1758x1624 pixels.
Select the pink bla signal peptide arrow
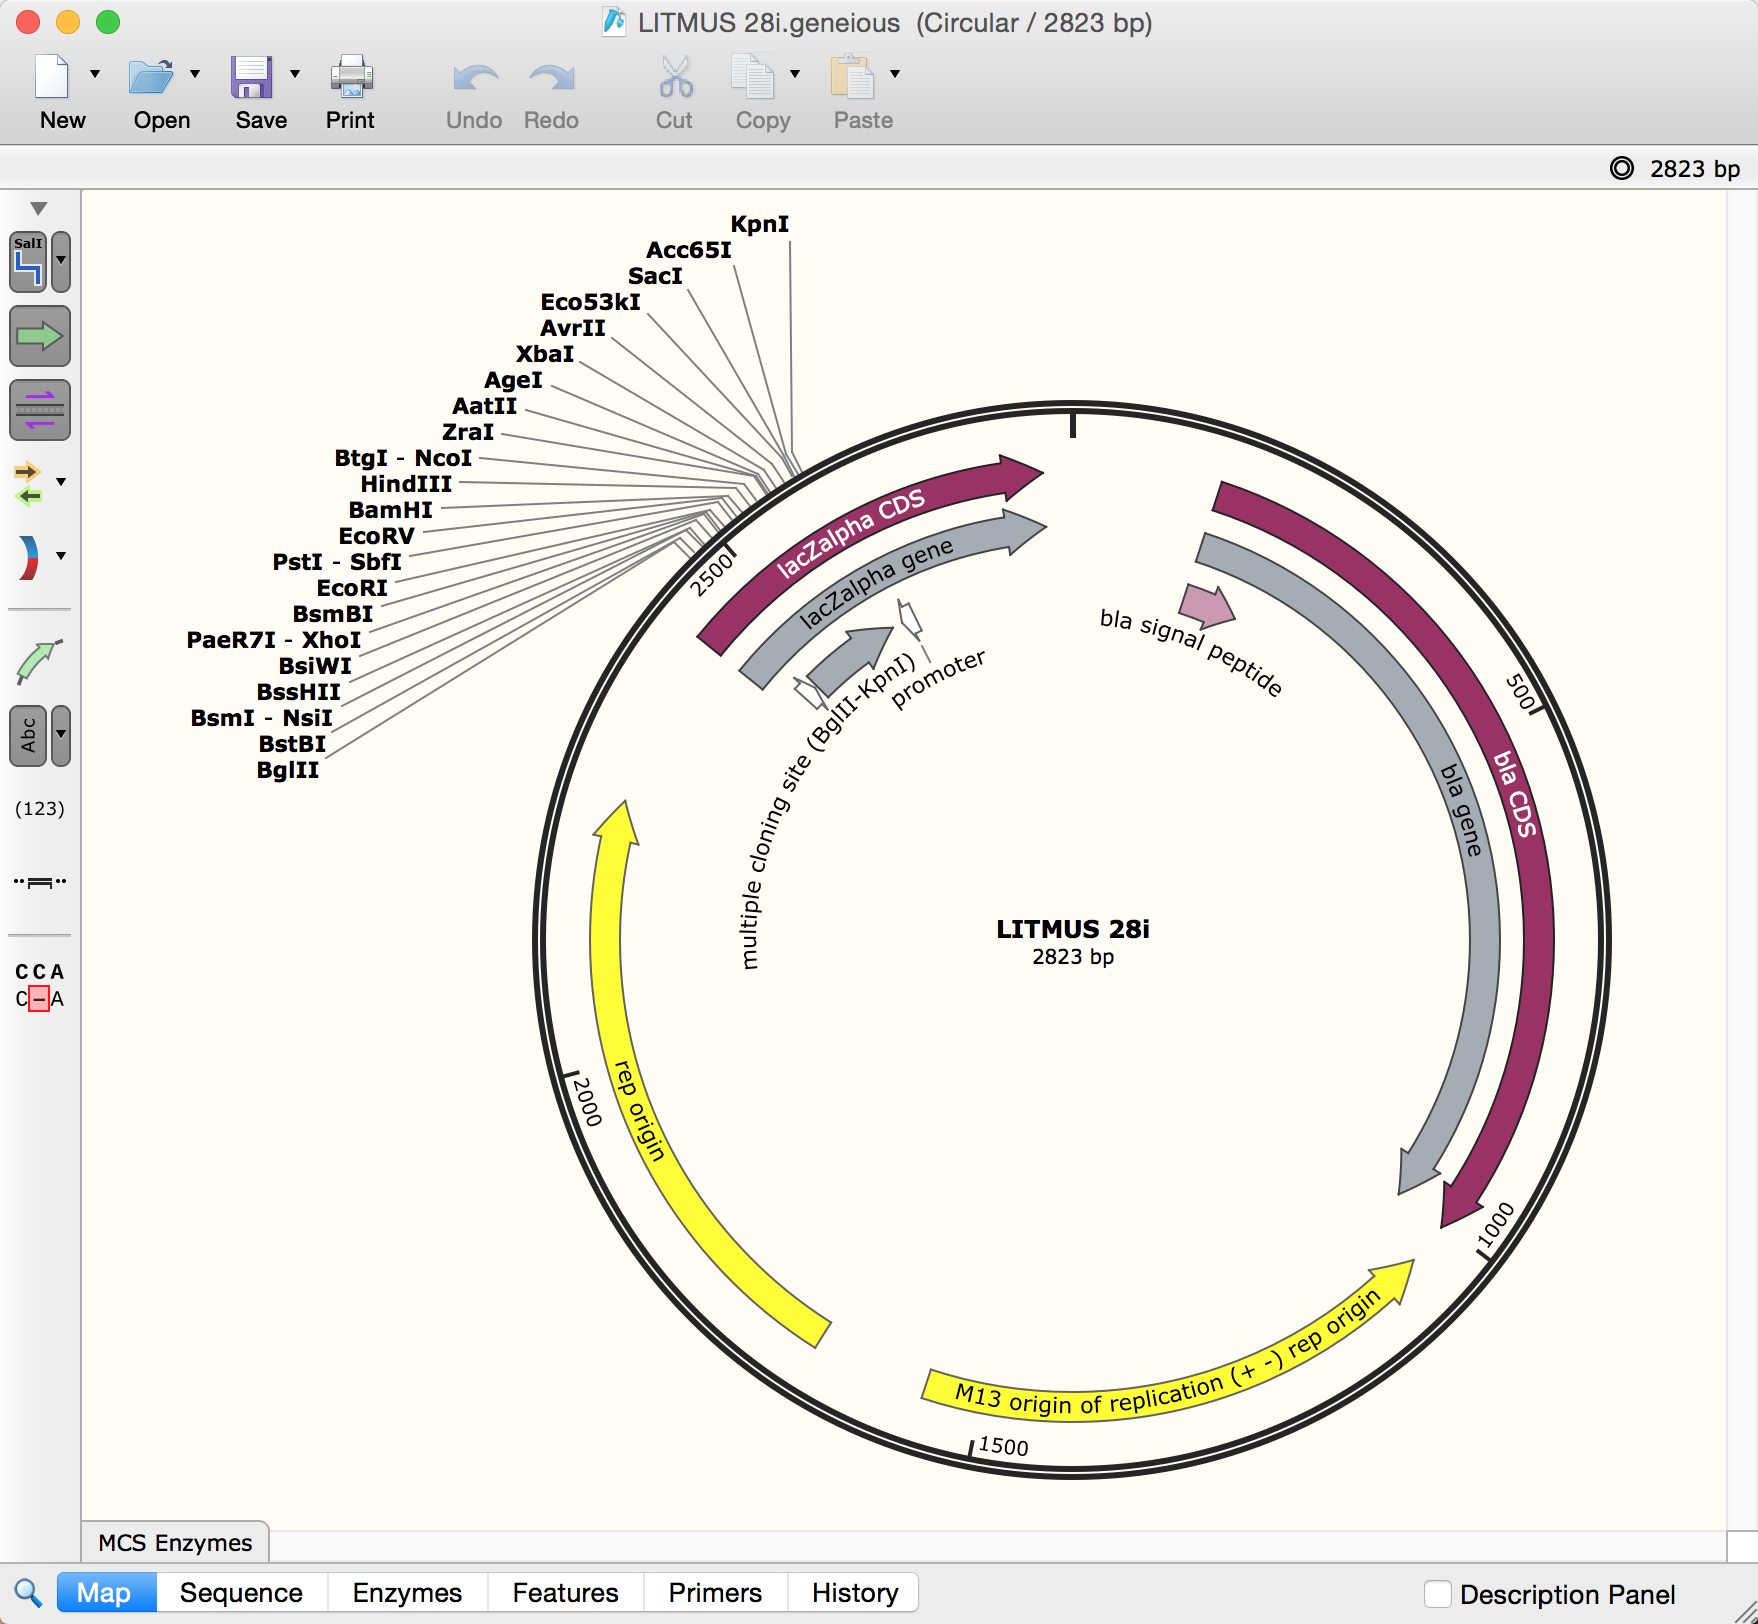(x=1207, y=604)
